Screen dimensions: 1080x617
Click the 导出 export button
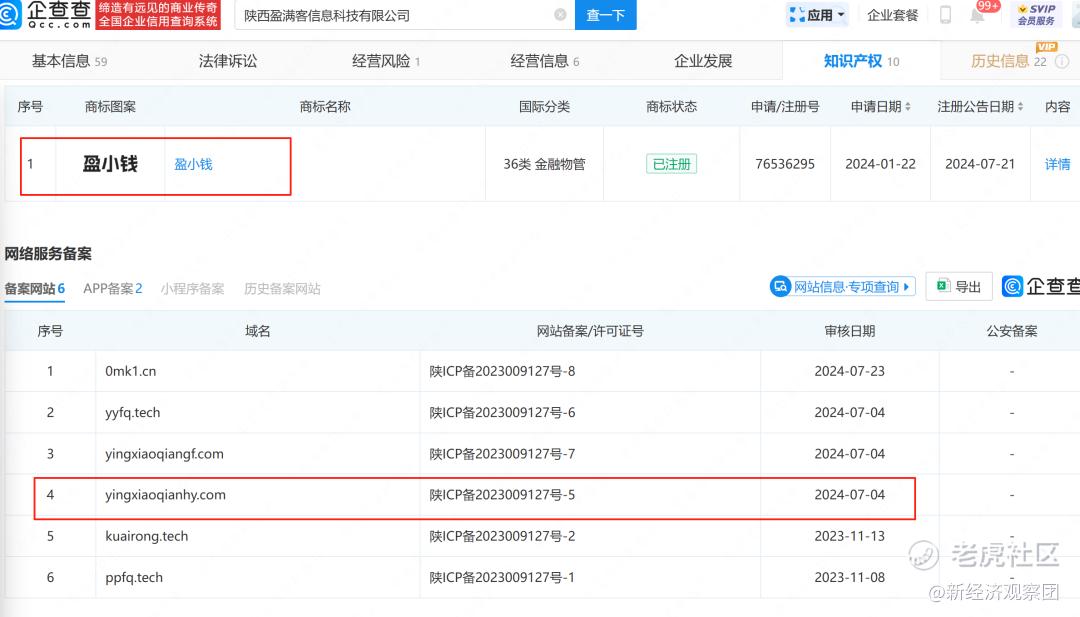(959, 286)
